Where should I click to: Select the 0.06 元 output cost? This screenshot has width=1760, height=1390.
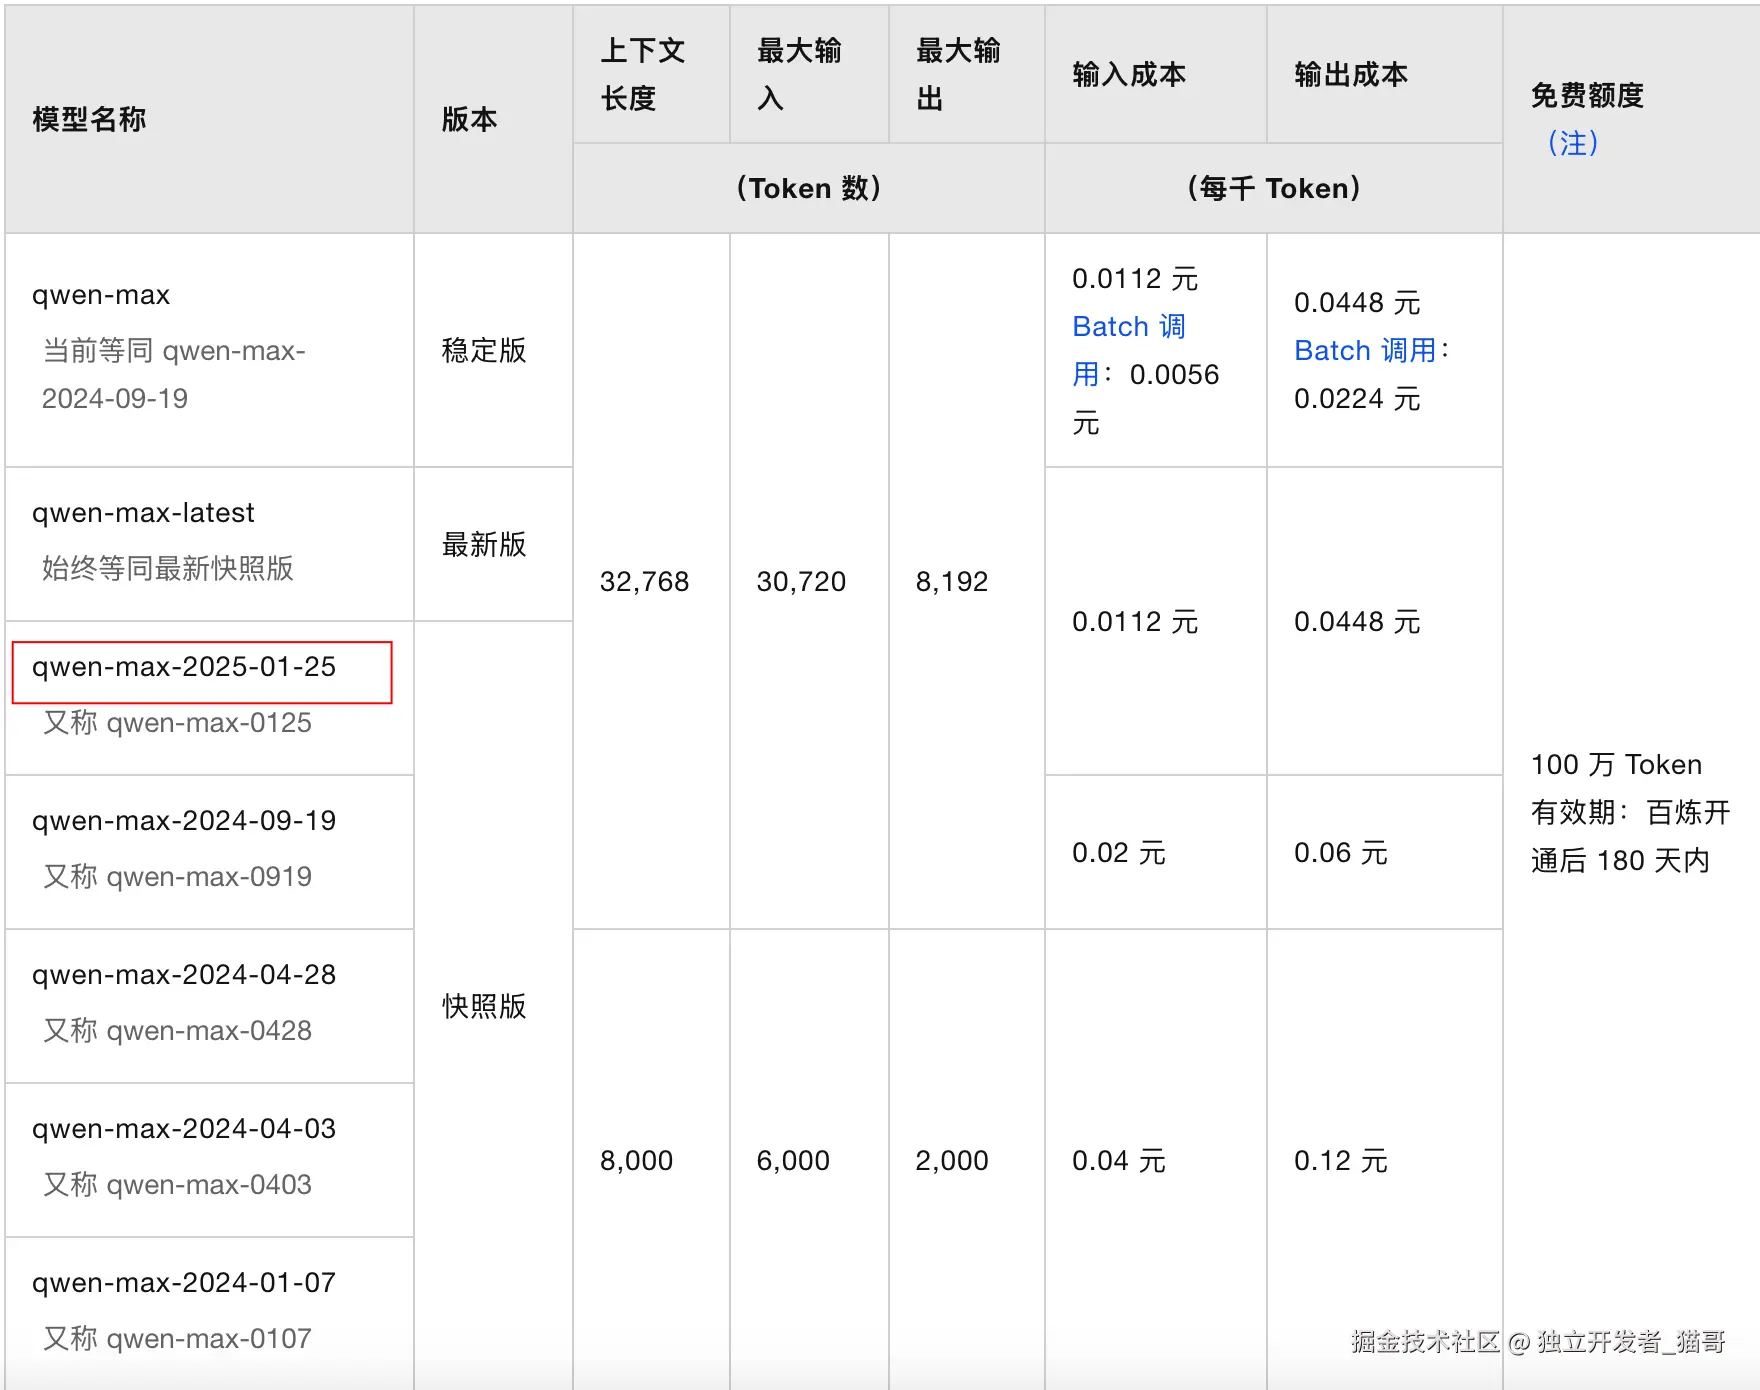tap(1341, 853)
